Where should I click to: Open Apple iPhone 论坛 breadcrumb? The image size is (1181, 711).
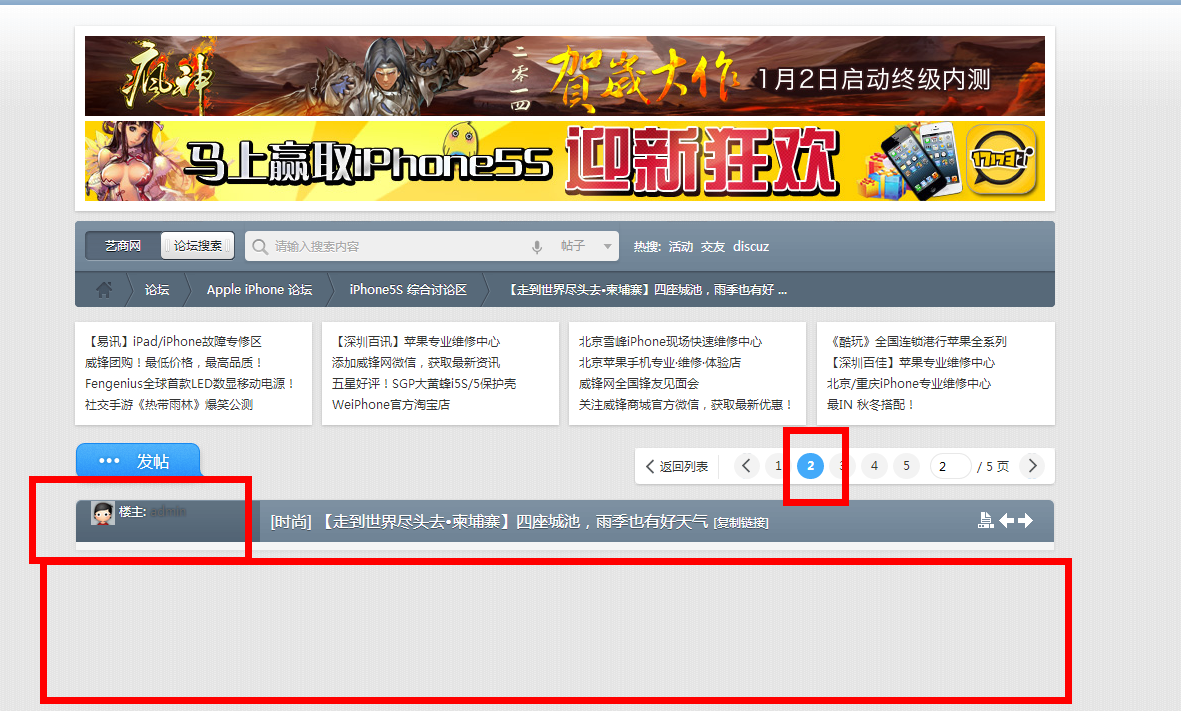click(259, 289)
